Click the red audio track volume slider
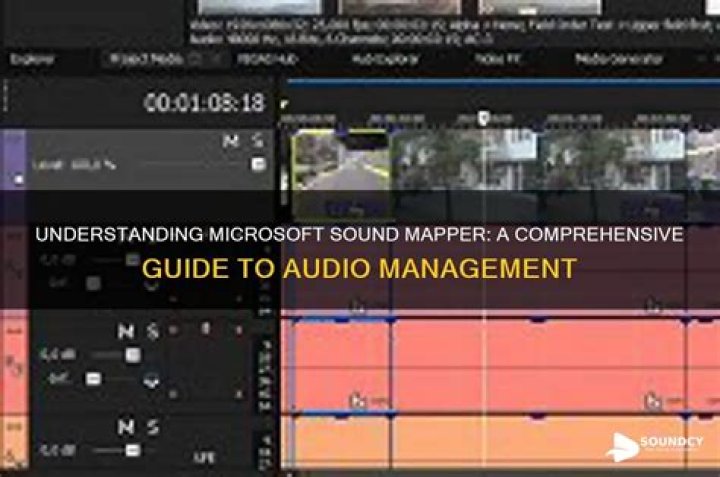The width and height of the screenshot is (720, 477). [x=131, y=355]
